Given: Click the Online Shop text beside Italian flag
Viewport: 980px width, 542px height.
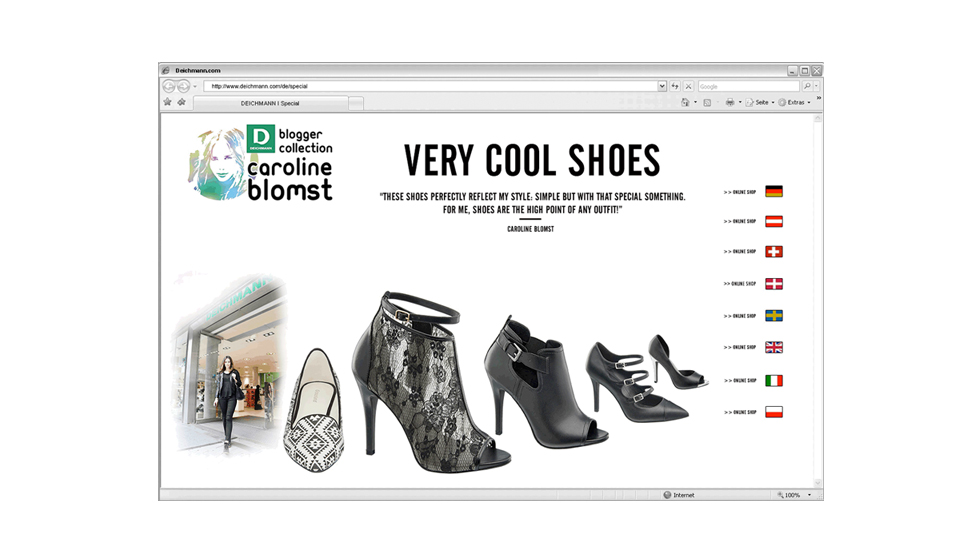Looking at the screenshot, I should point(740,380).
